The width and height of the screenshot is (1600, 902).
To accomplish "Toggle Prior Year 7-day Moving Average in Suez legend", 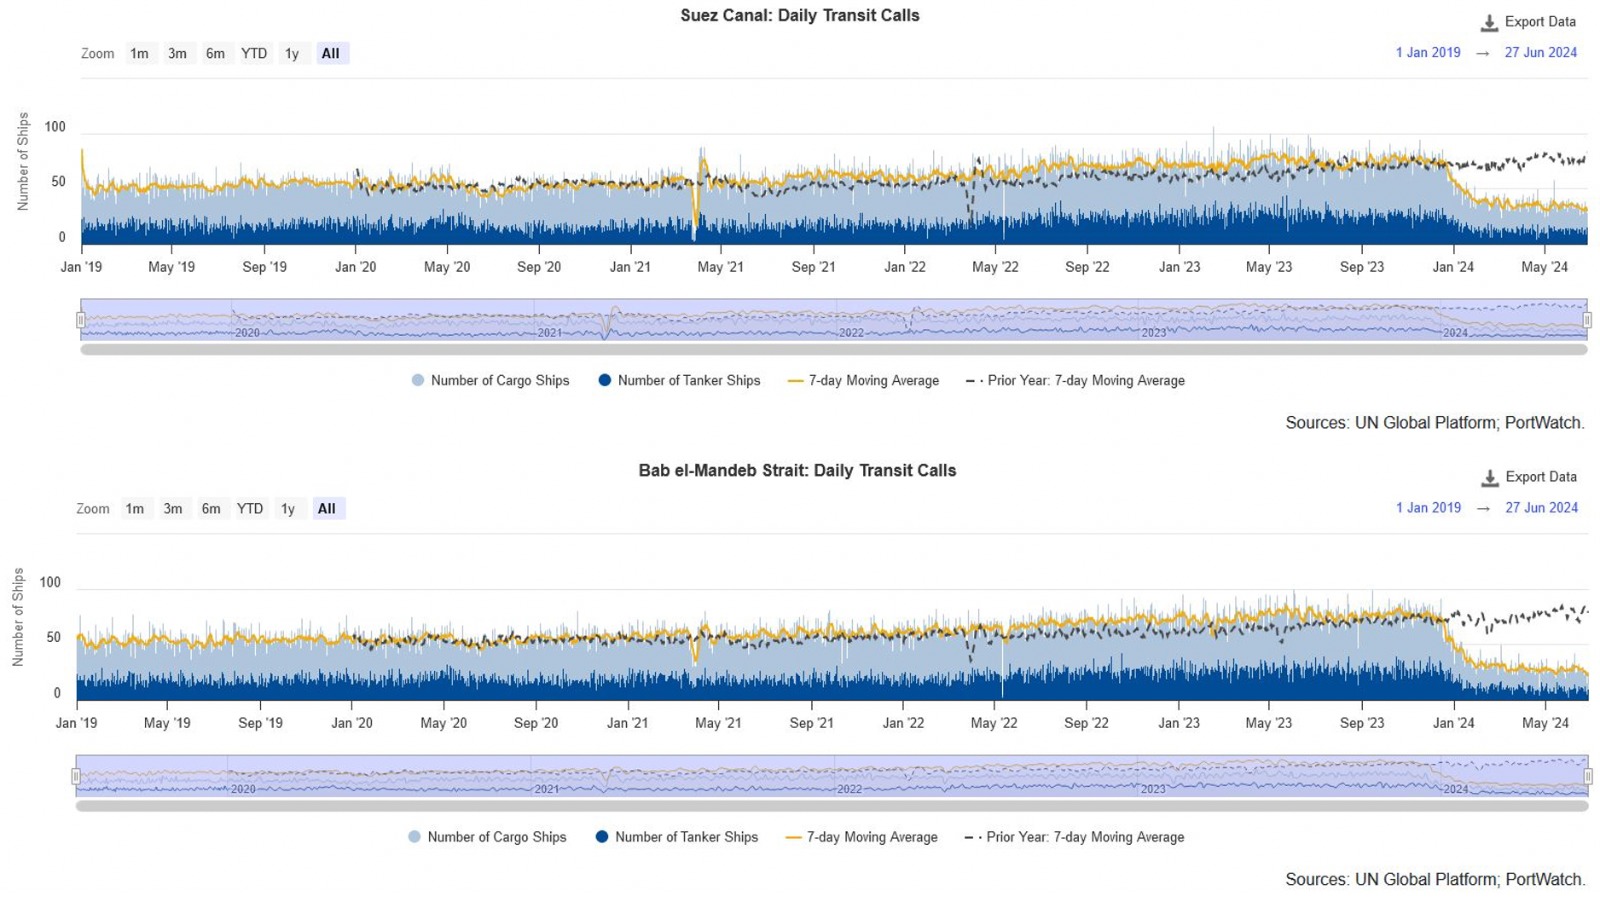I will click(1075, 381).
